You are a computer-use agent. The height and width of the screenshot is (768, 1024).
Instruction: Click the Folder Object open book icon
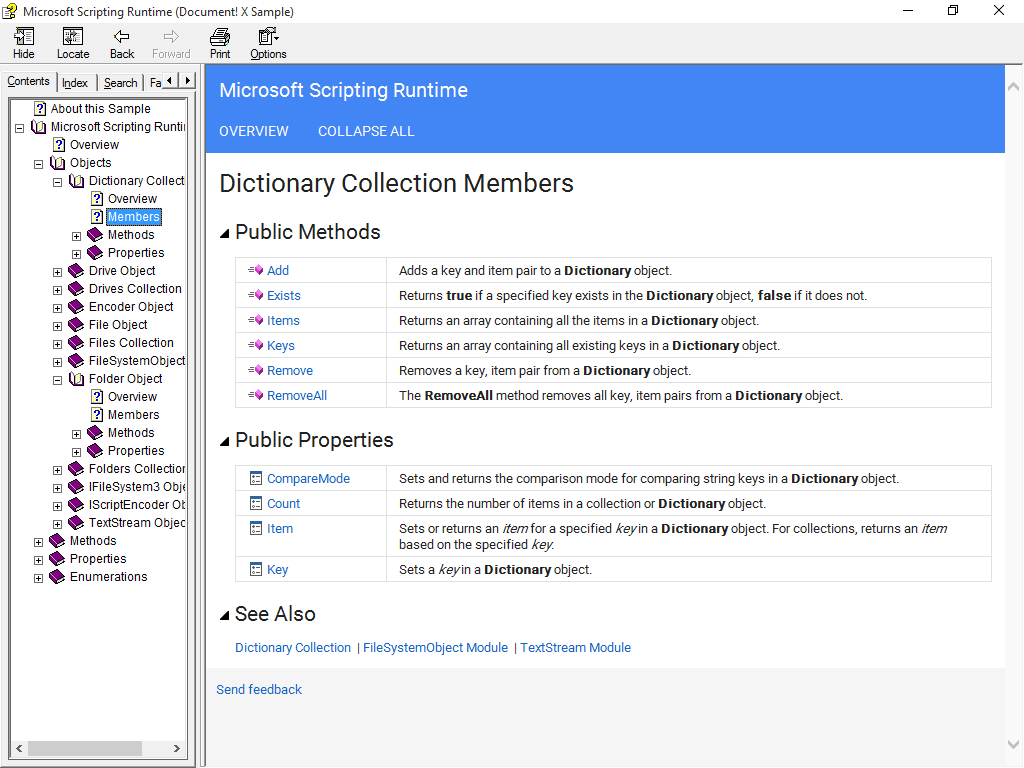click(x=76, y=379)
